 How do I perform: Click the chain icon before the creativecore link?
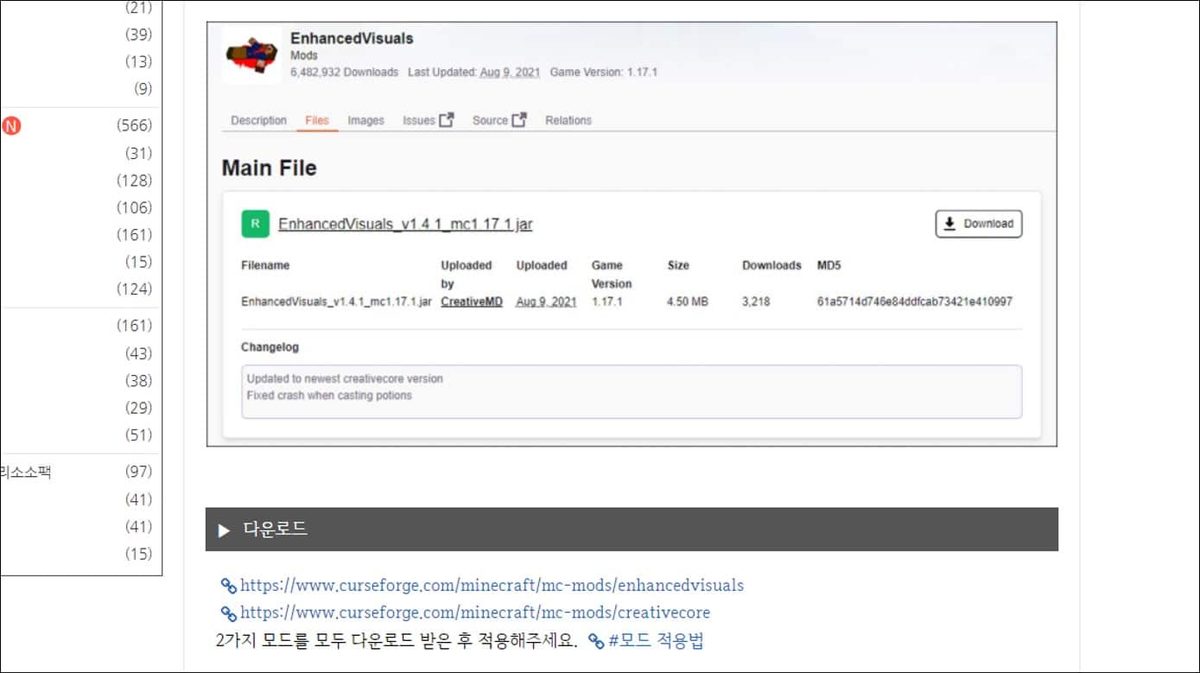tap(229, 613)
